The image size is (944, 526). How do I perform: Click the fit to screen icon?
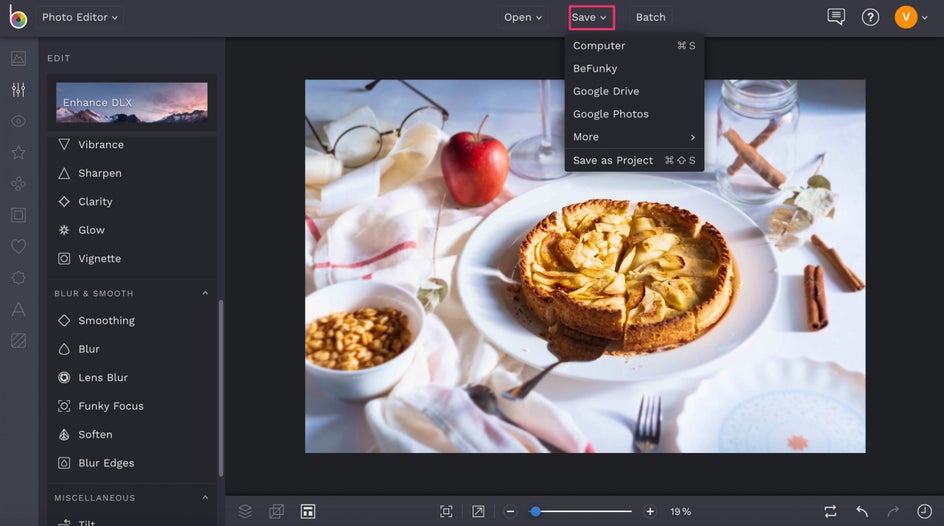click(x=446, y=512)
